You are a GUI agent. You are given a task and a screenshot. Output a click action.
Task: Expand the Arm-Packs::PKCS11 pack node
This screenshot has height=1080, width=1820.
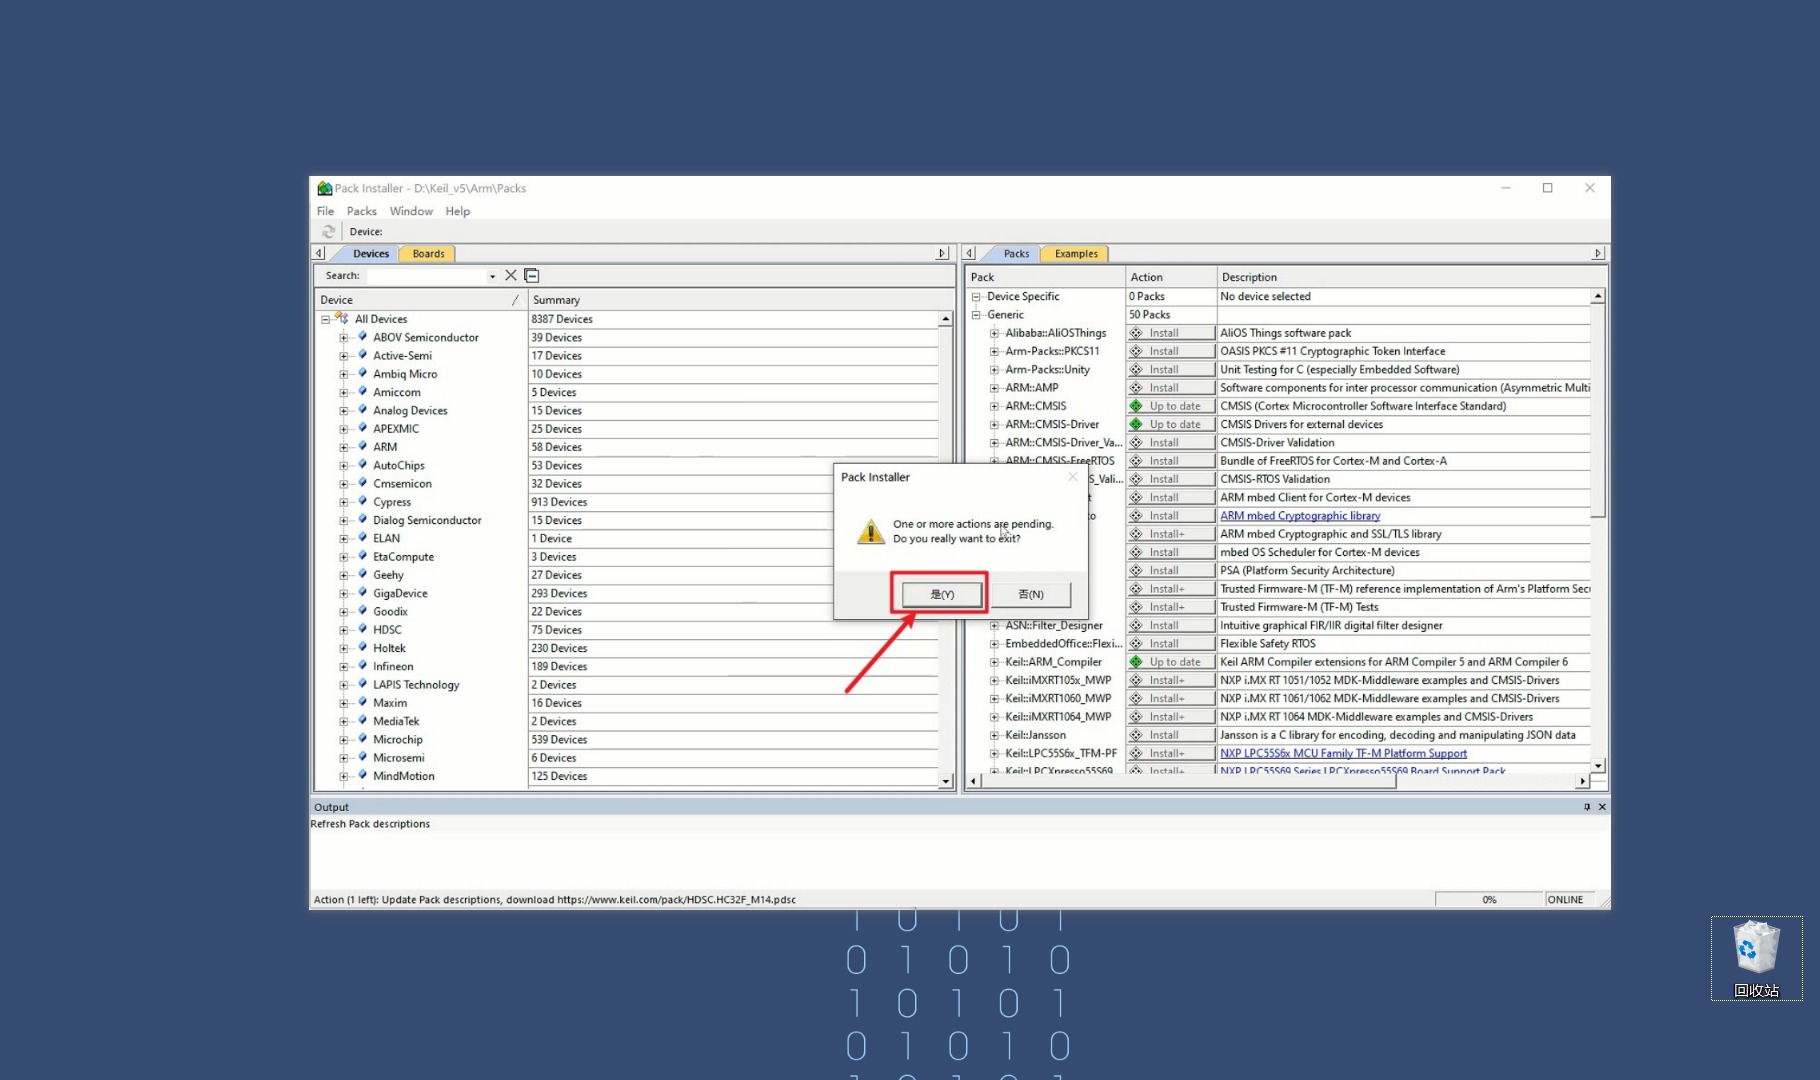(994, 351)
